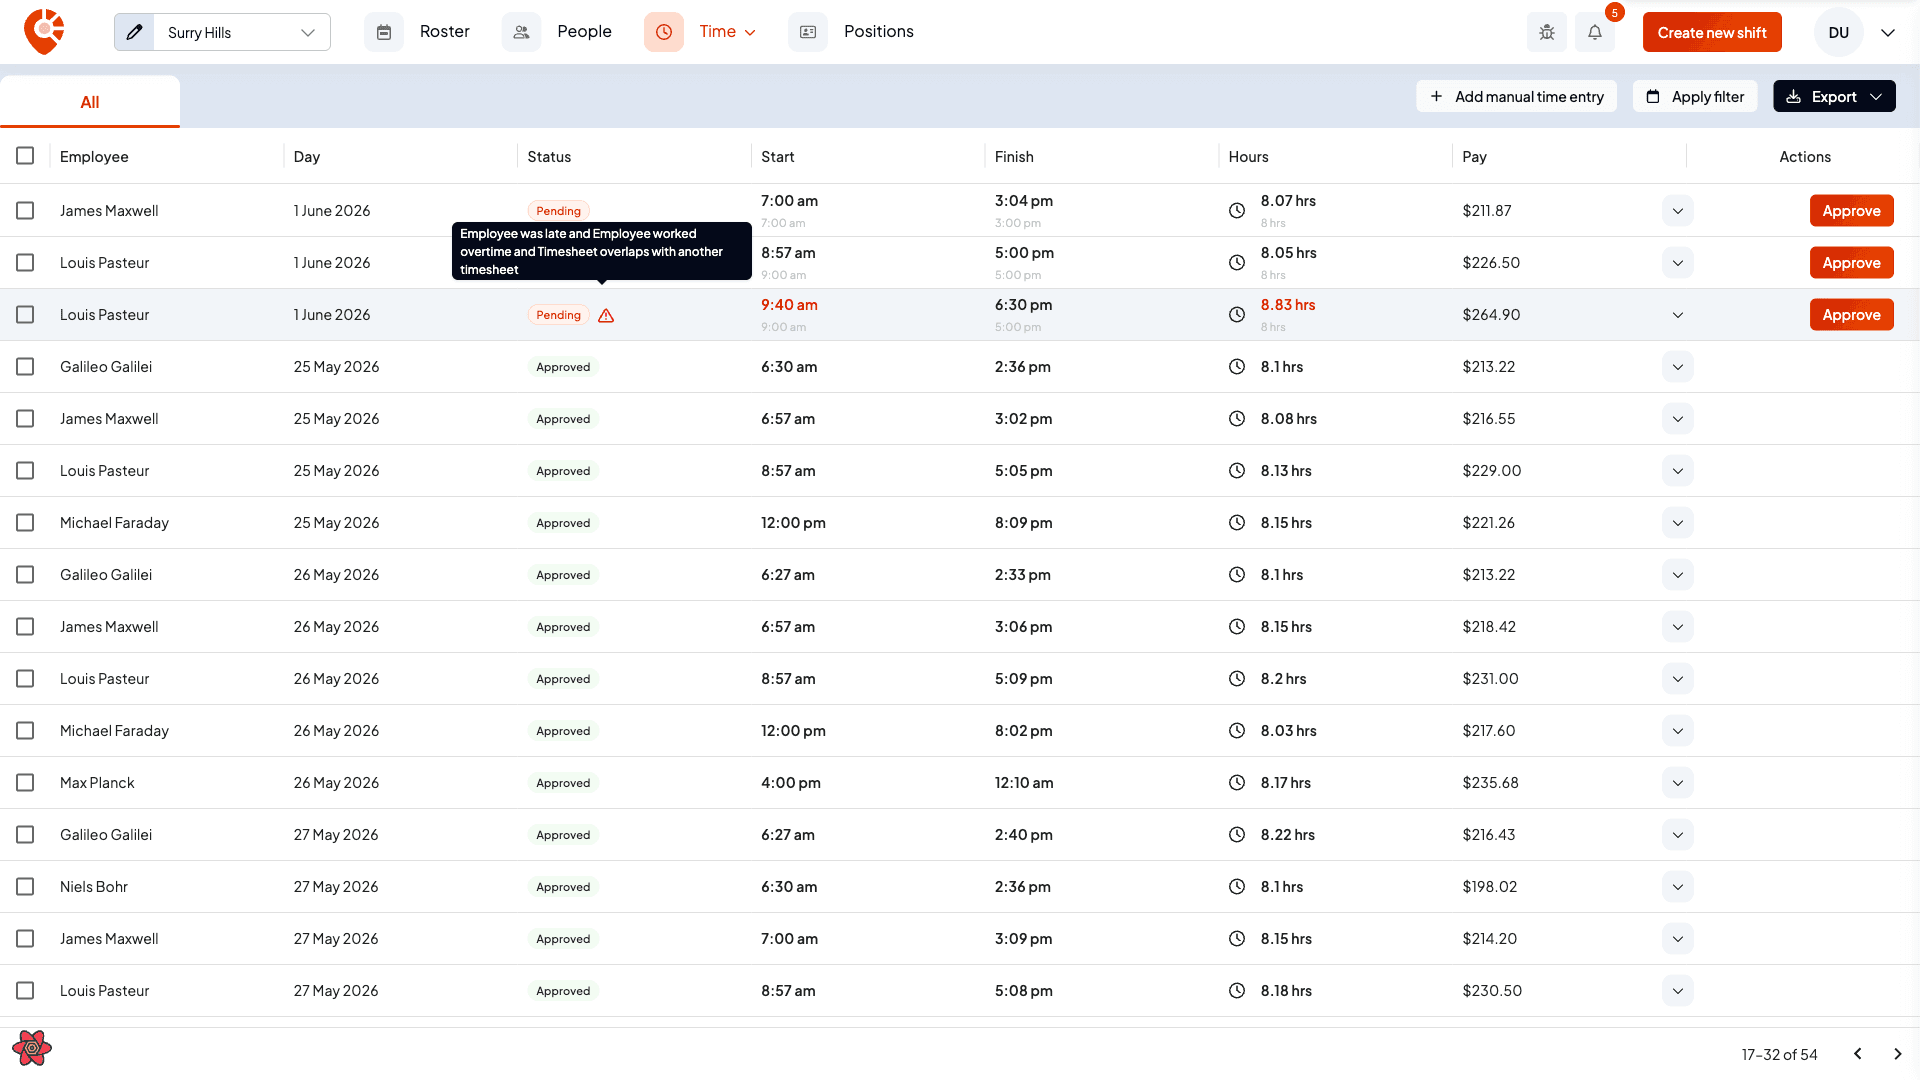Click clock icon next to 8.18 hrs

pyautogui.click(x=1237, y=991)
